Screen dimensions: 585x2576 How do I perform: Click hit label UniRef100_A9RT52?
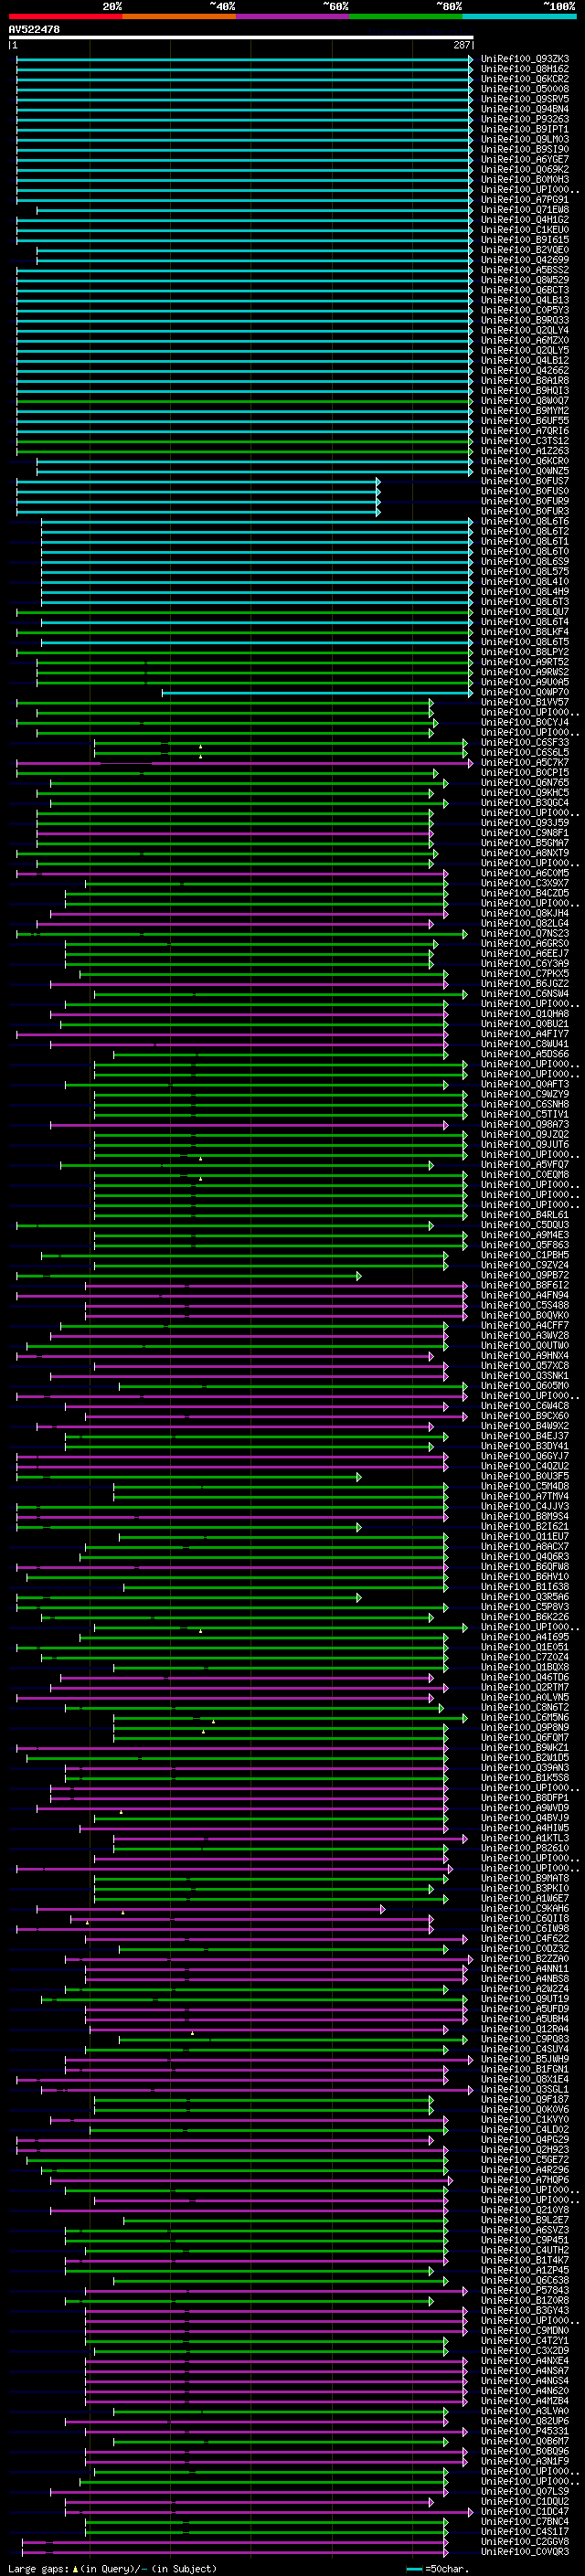(x=525, y=662)
